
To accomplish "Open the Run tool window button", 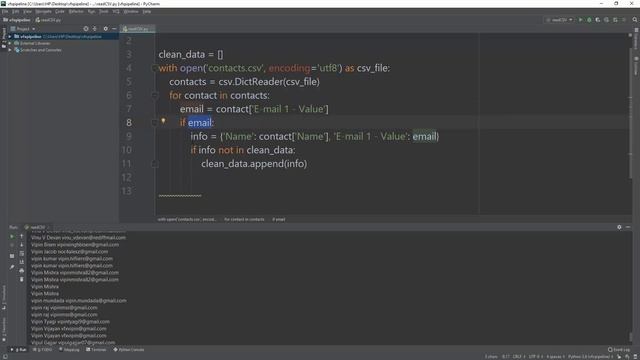I will [19, 350].
